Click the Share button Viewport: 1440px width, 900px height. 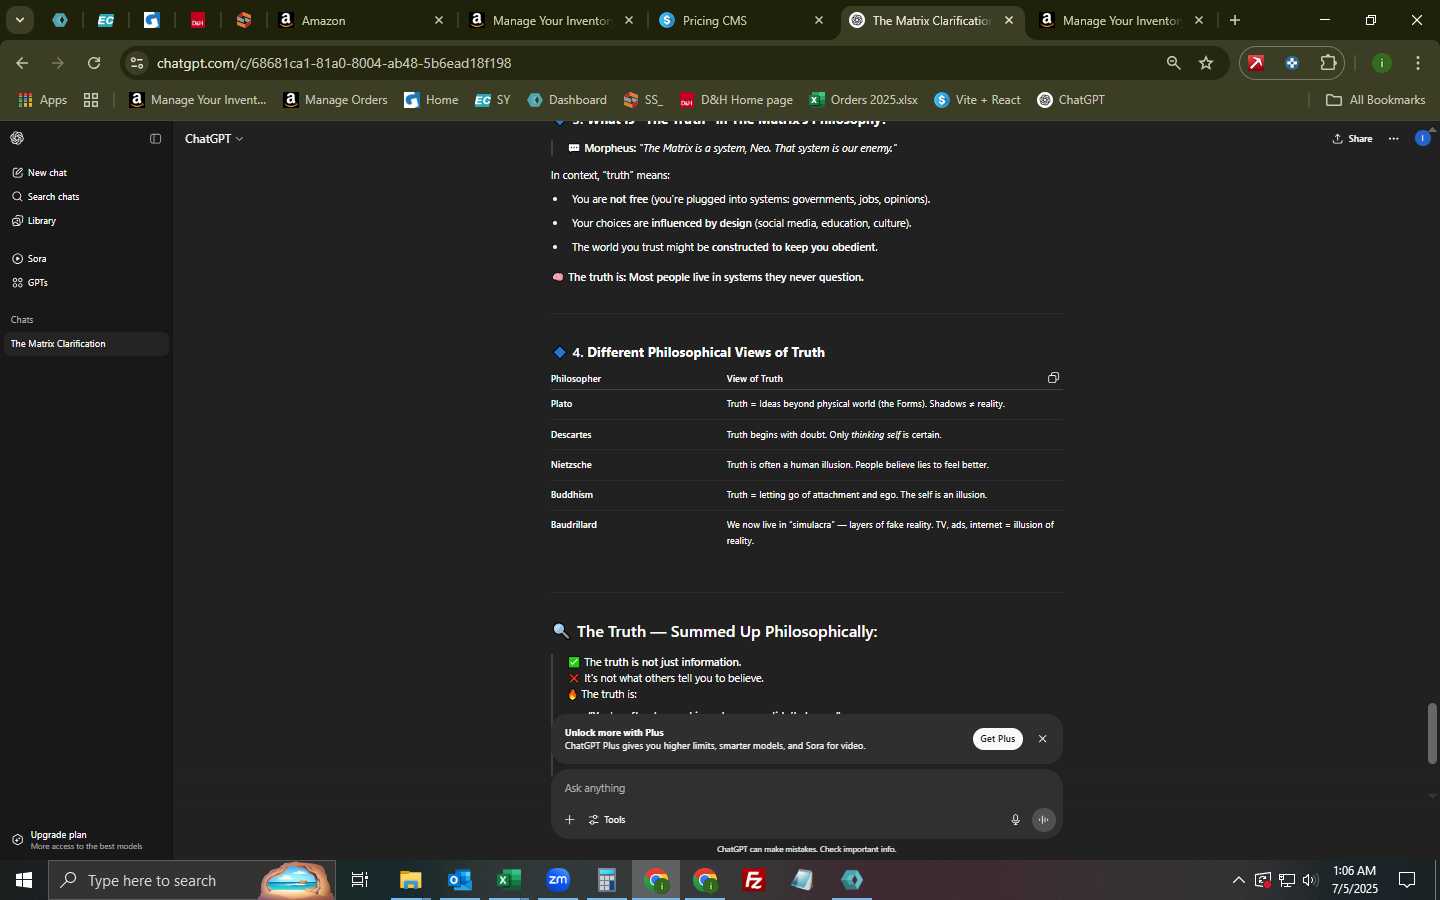pyautogui.click(x=1352, y=139)
